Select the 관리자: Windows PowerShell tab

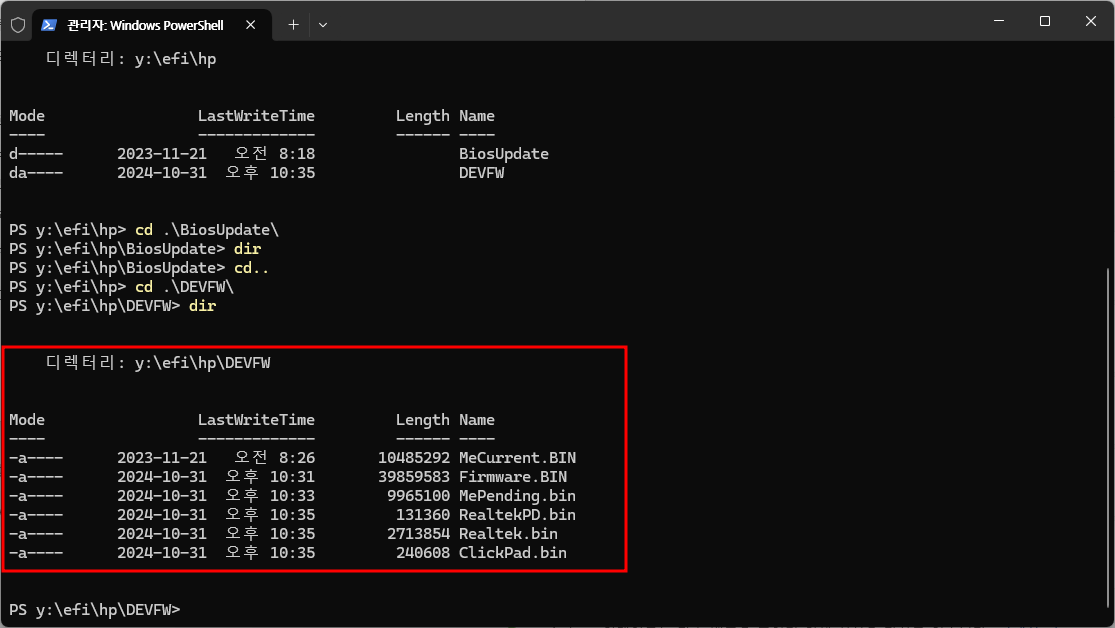tap(152, 25)
